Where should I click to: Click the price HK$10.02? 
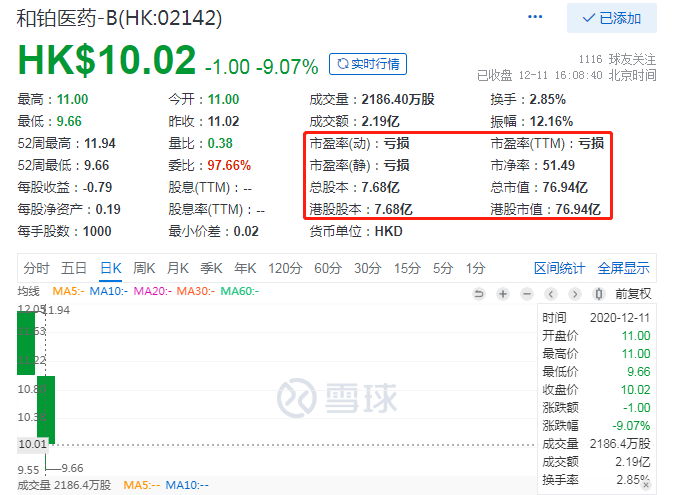coord(107,60)
